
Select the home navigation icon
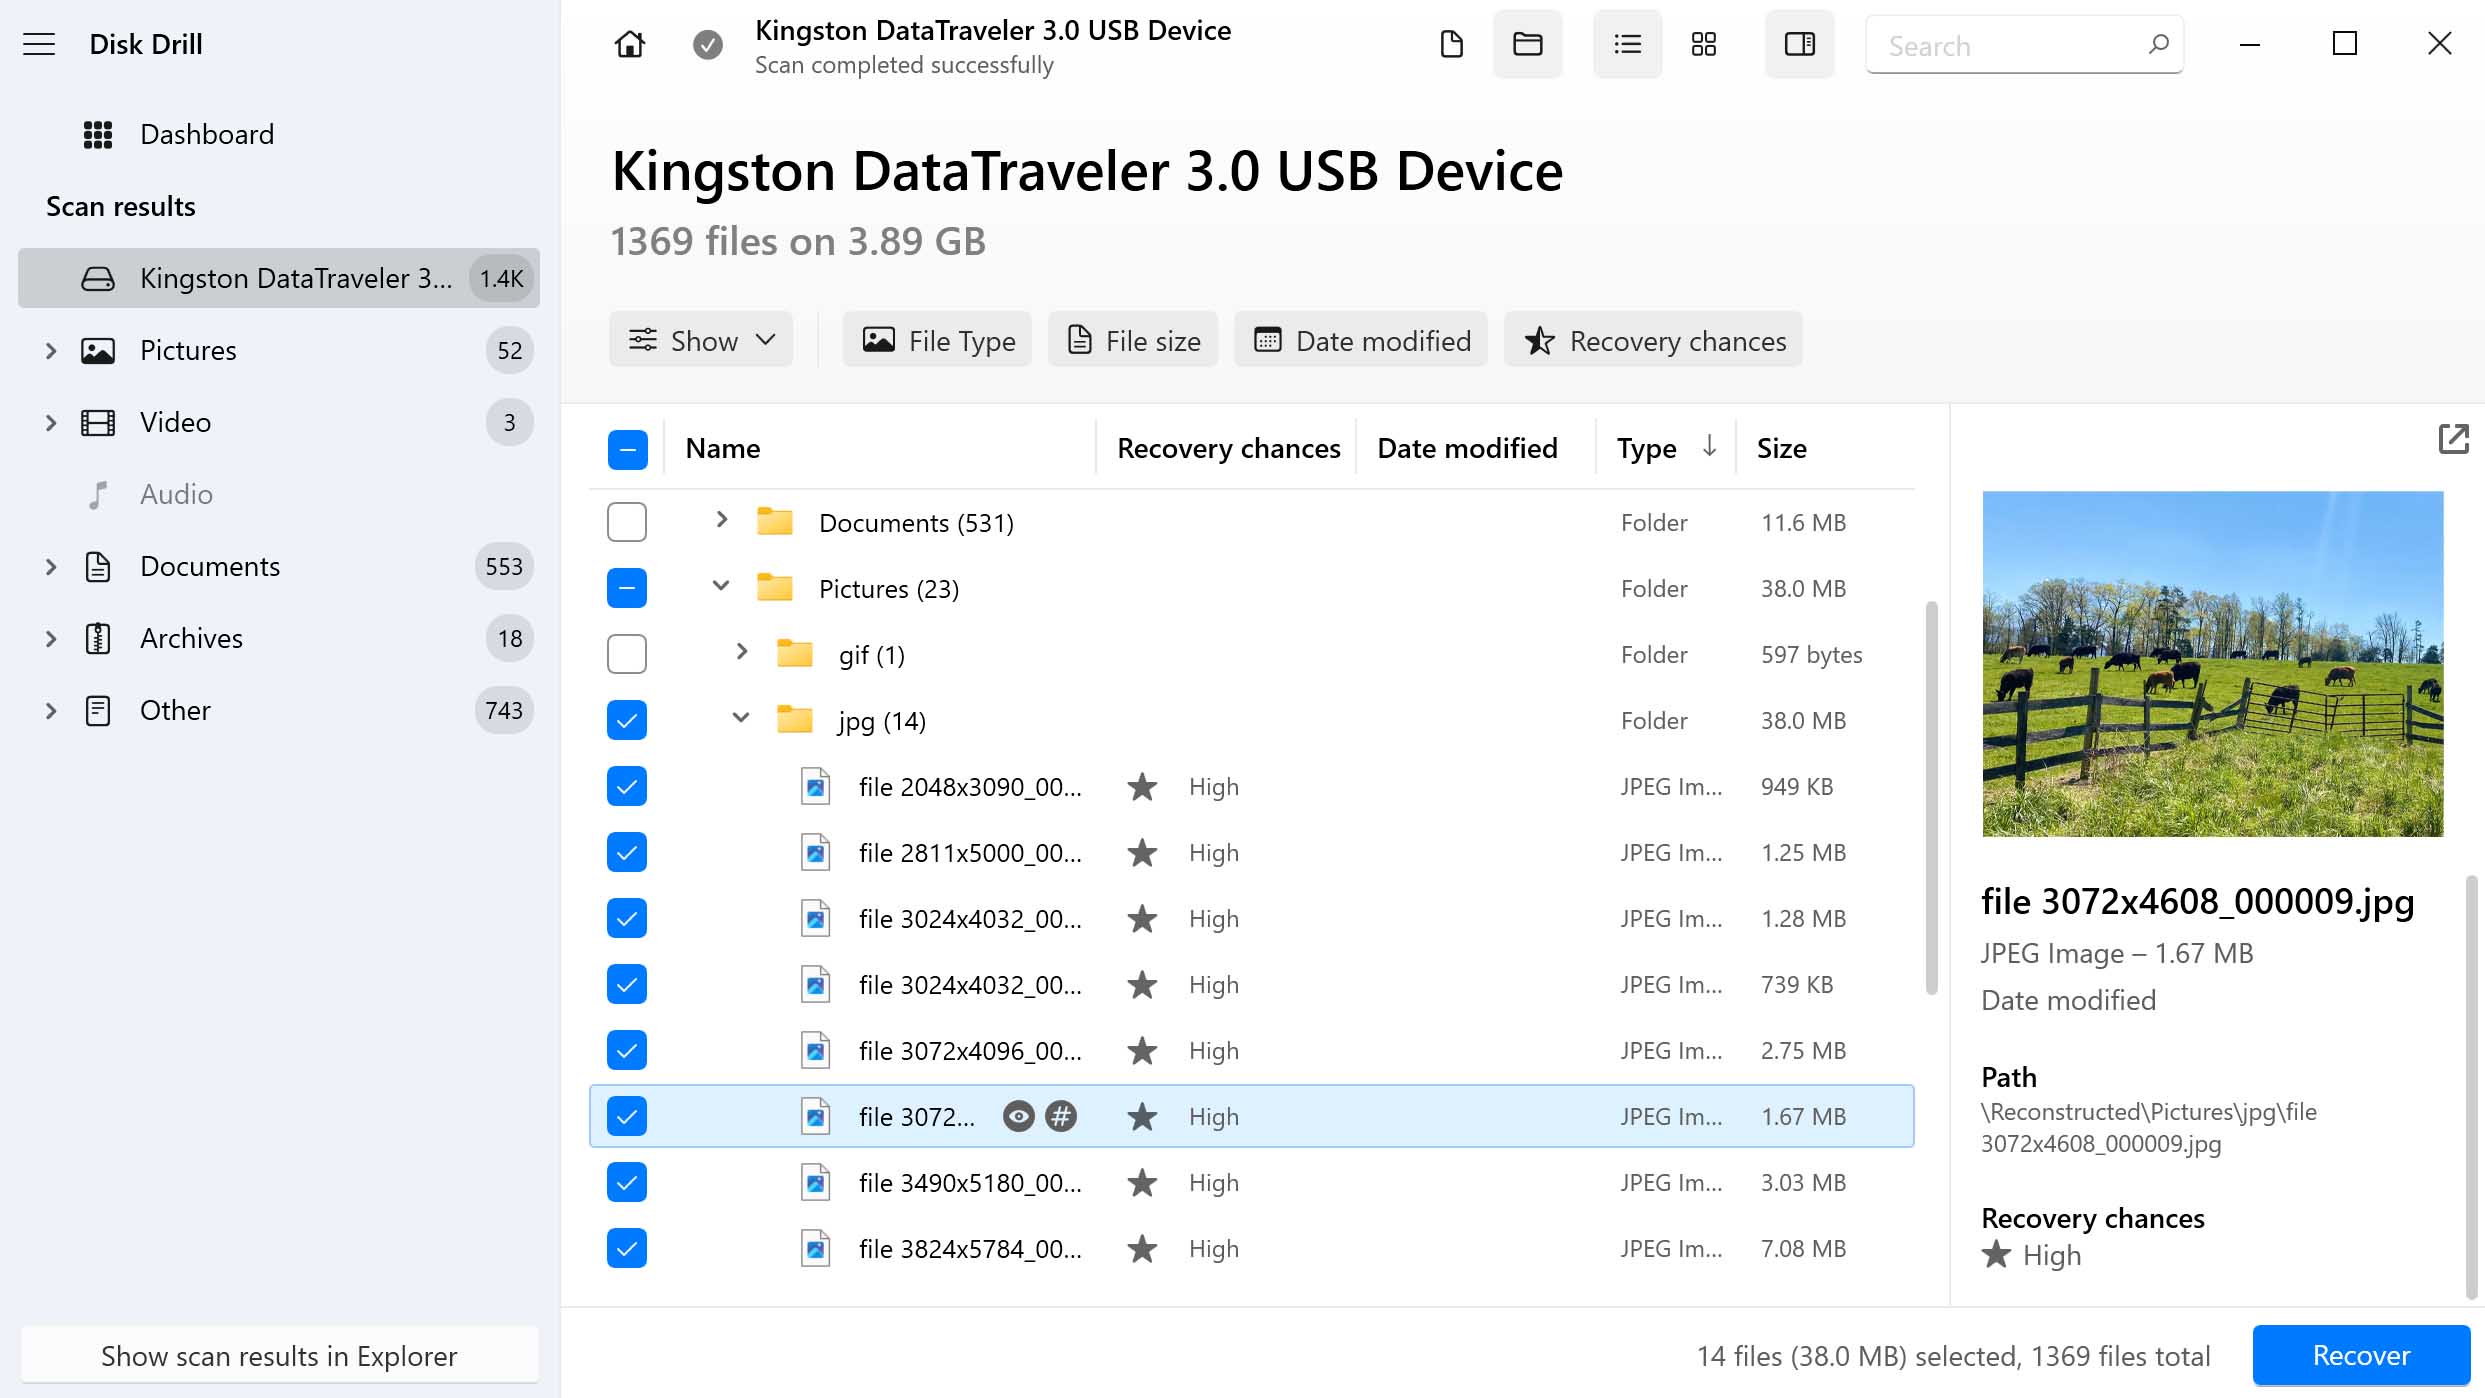point(630,43)
